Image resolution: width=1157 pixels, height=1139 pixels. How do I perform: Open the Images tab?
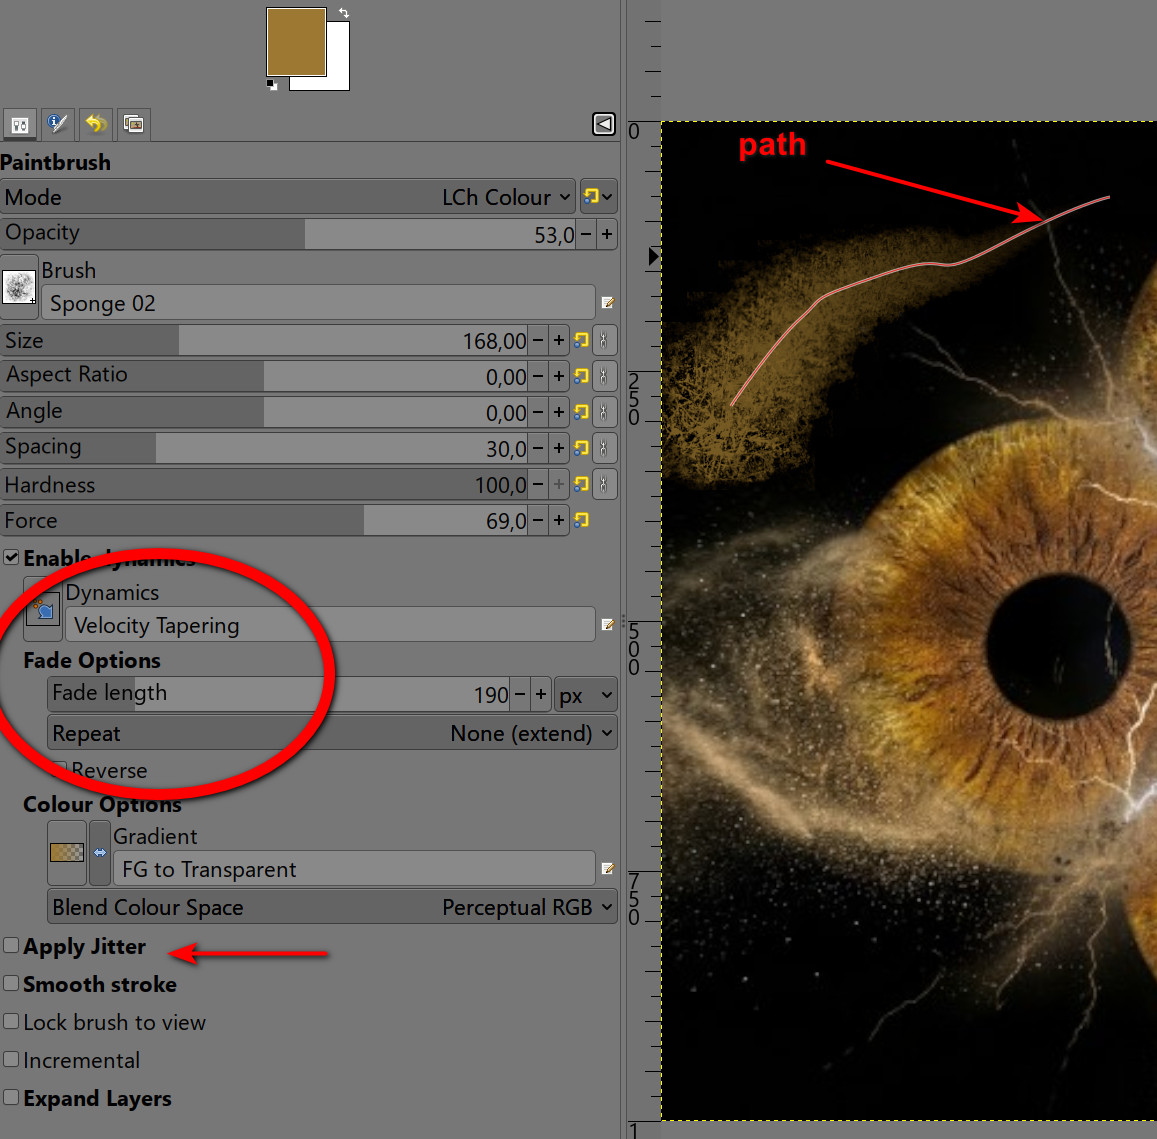tap(133, 124)
